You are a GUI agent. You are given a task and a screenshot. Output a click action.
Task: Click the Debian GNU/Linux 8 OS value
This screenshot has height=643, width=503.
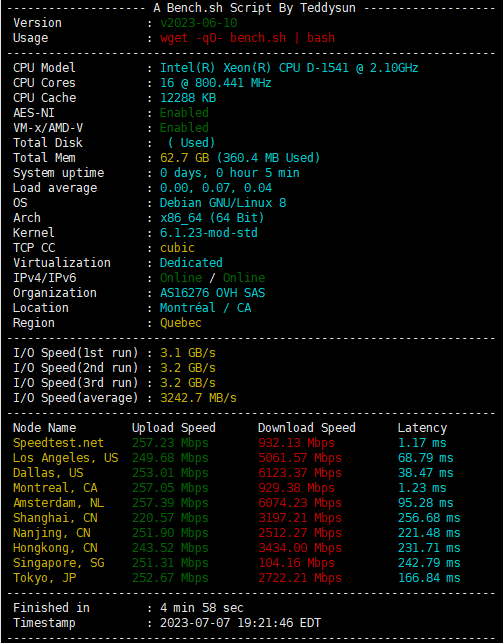pos(223,203)
